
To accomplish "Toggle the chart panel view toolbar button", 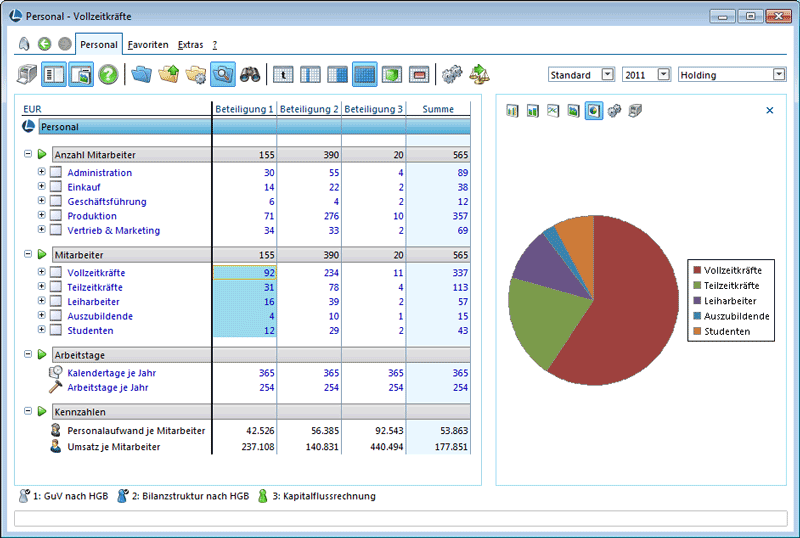I will click(81, 75).
